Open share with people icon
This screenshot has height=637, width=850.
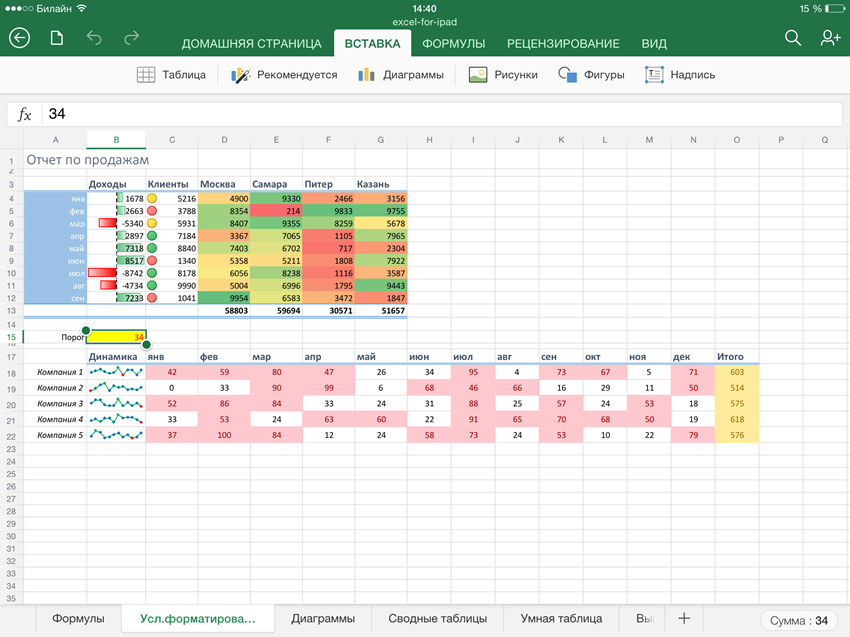coord(830,38)
